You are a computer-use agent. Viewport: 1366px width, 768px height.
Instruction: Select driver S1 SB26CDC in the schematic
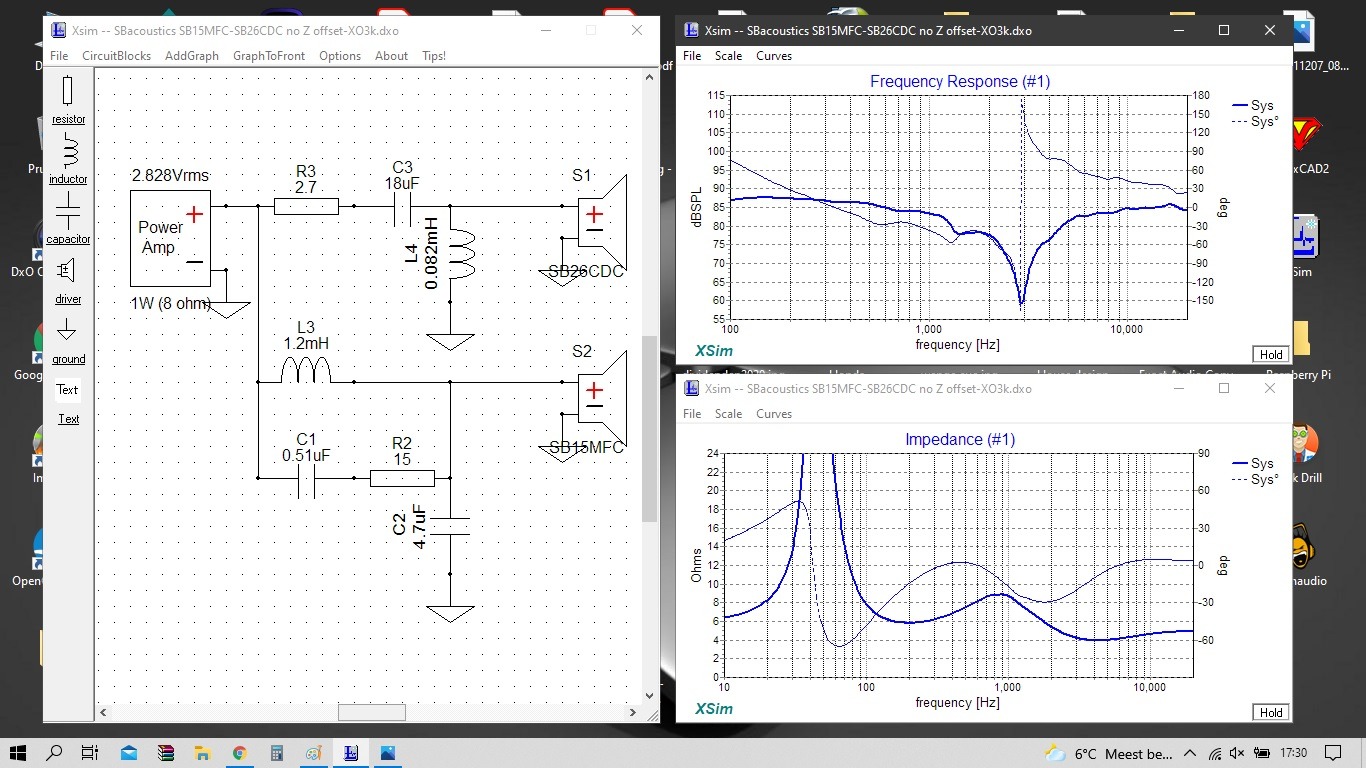pyautogui.click(x=601, y=222)
